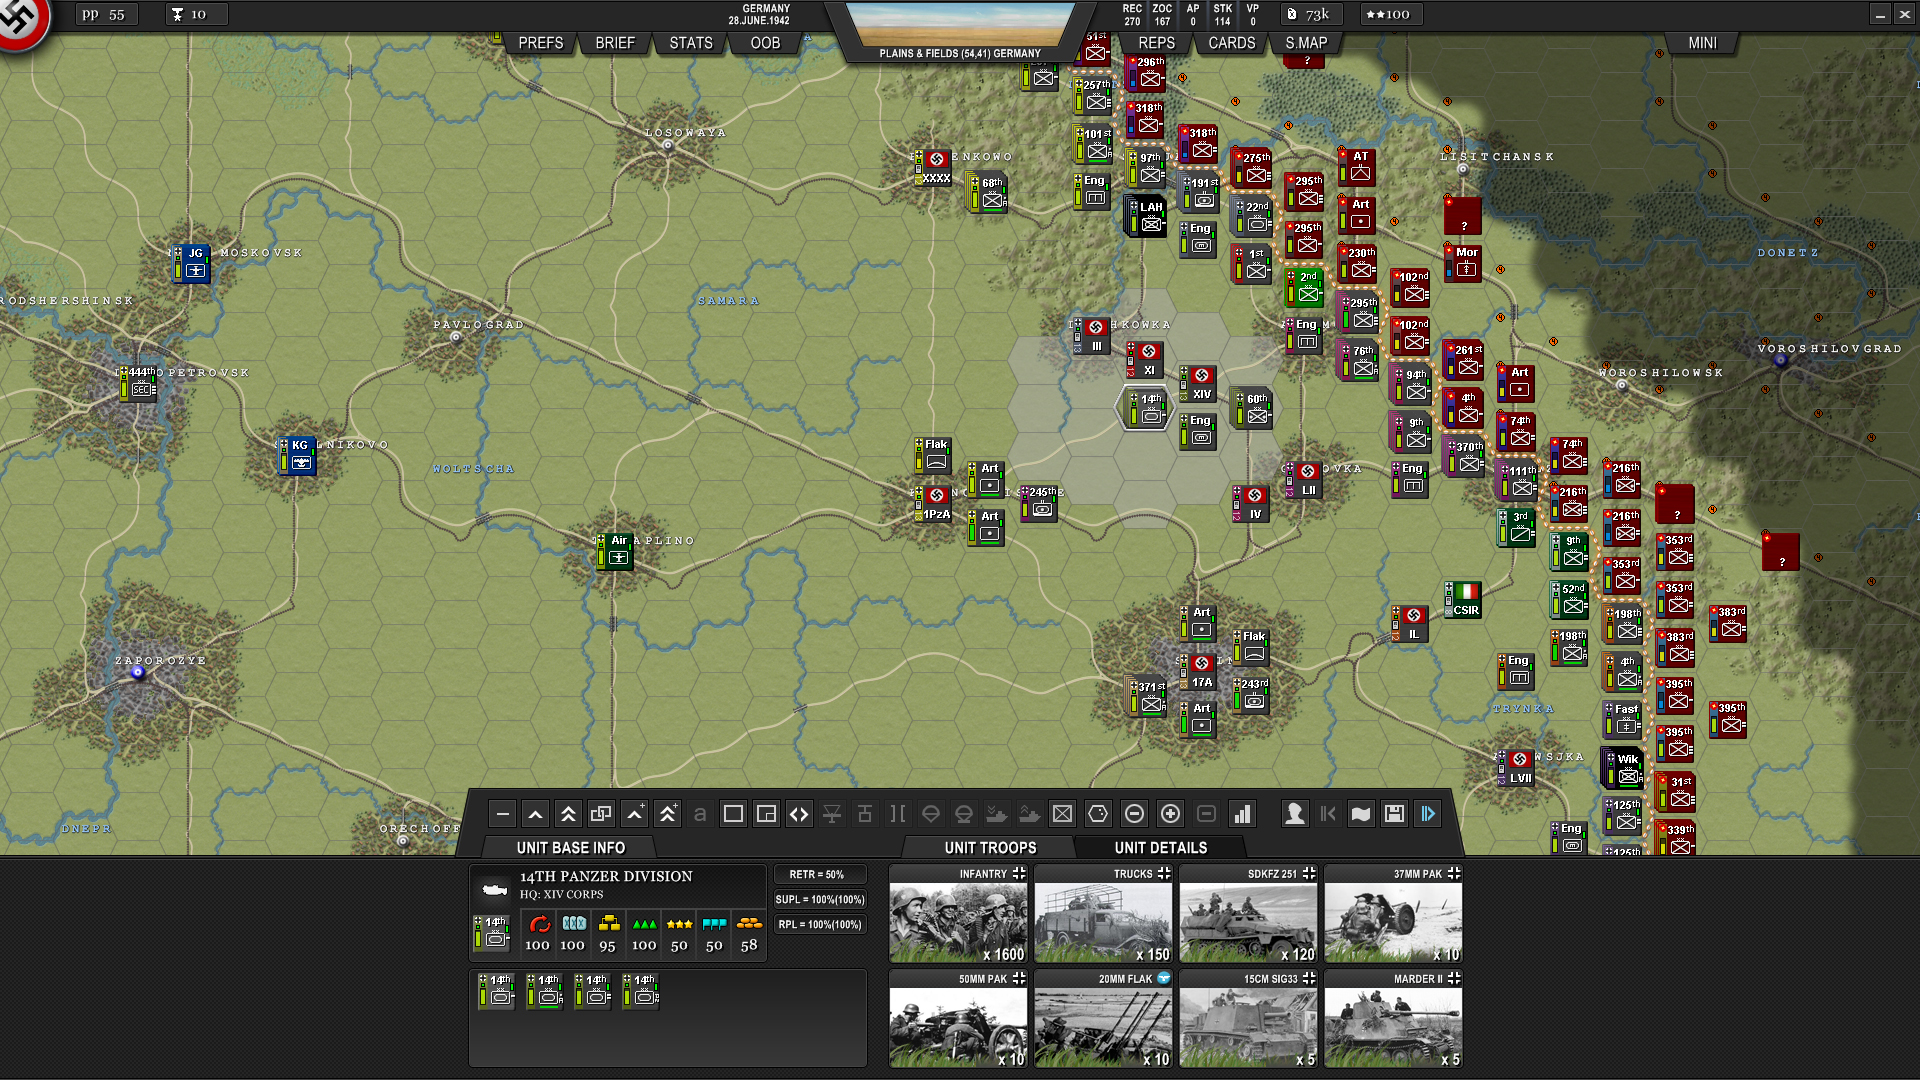Click the empty square frame toolbar icon
1920x1080 pixels.
[x=733, y=814]
